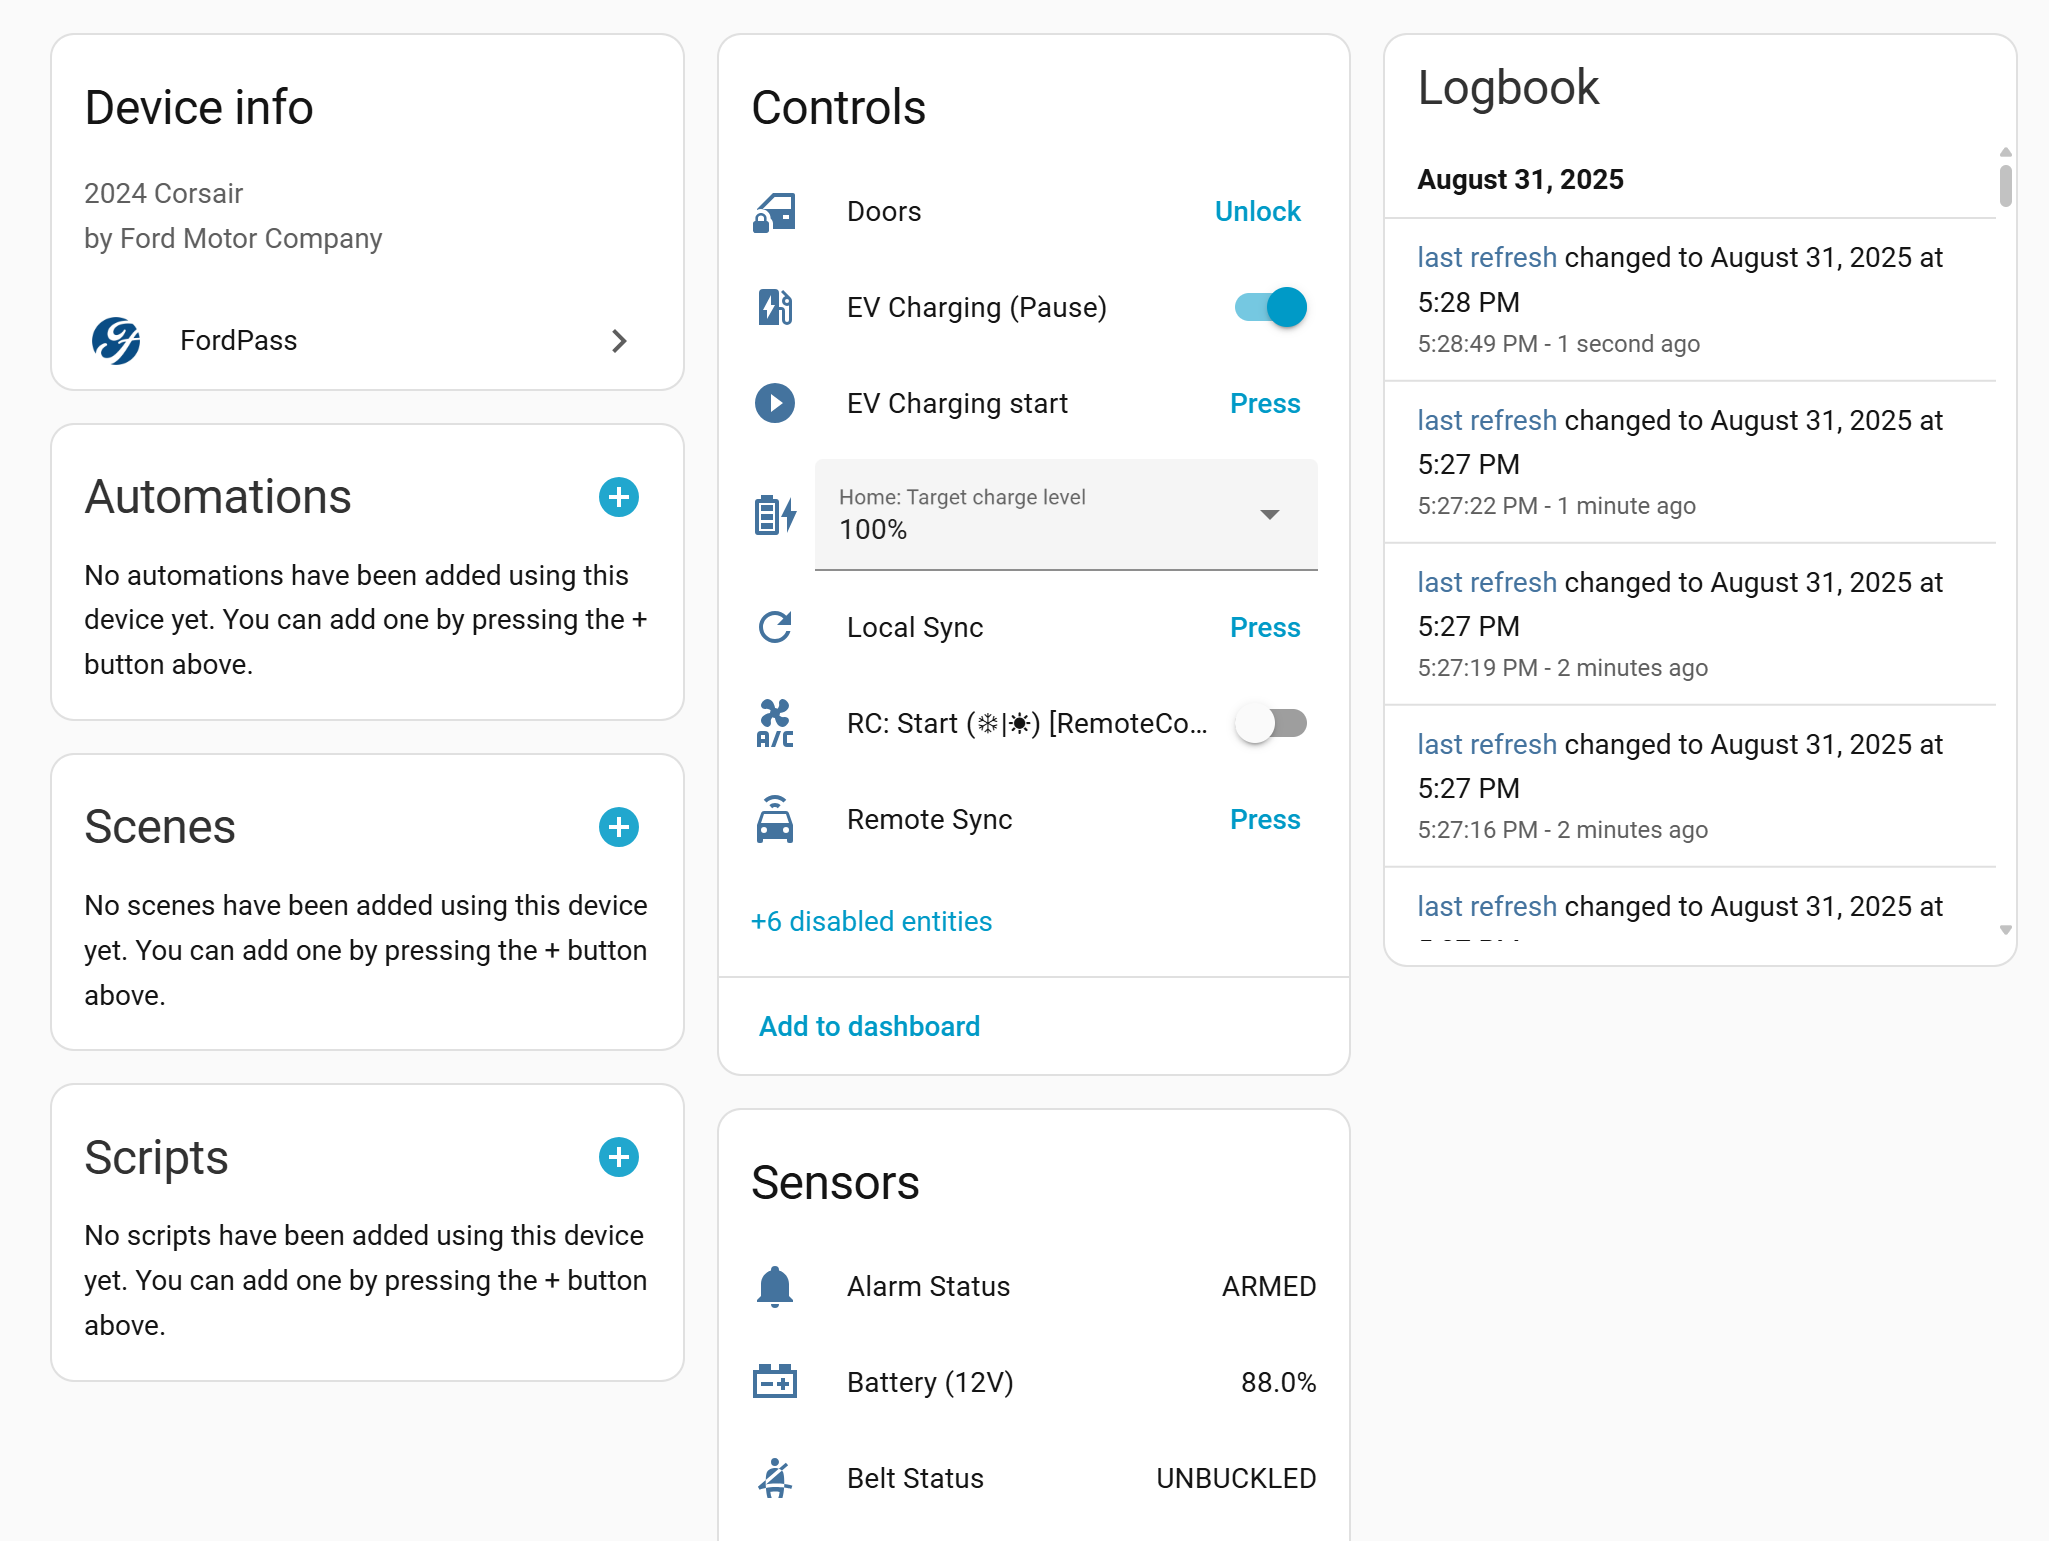
Task: Open Home Target charge level dropdown
Action: 1066,514
